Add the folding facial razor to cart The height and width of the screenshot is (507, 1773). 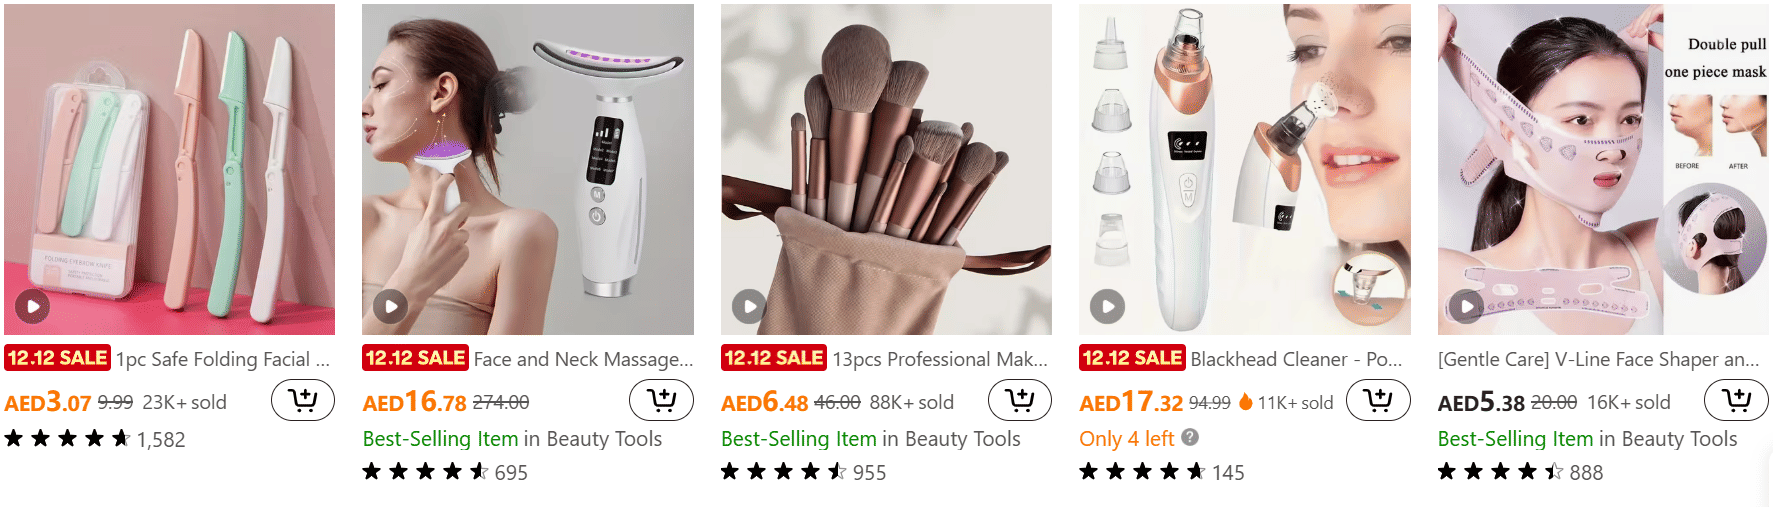point(303,401)
